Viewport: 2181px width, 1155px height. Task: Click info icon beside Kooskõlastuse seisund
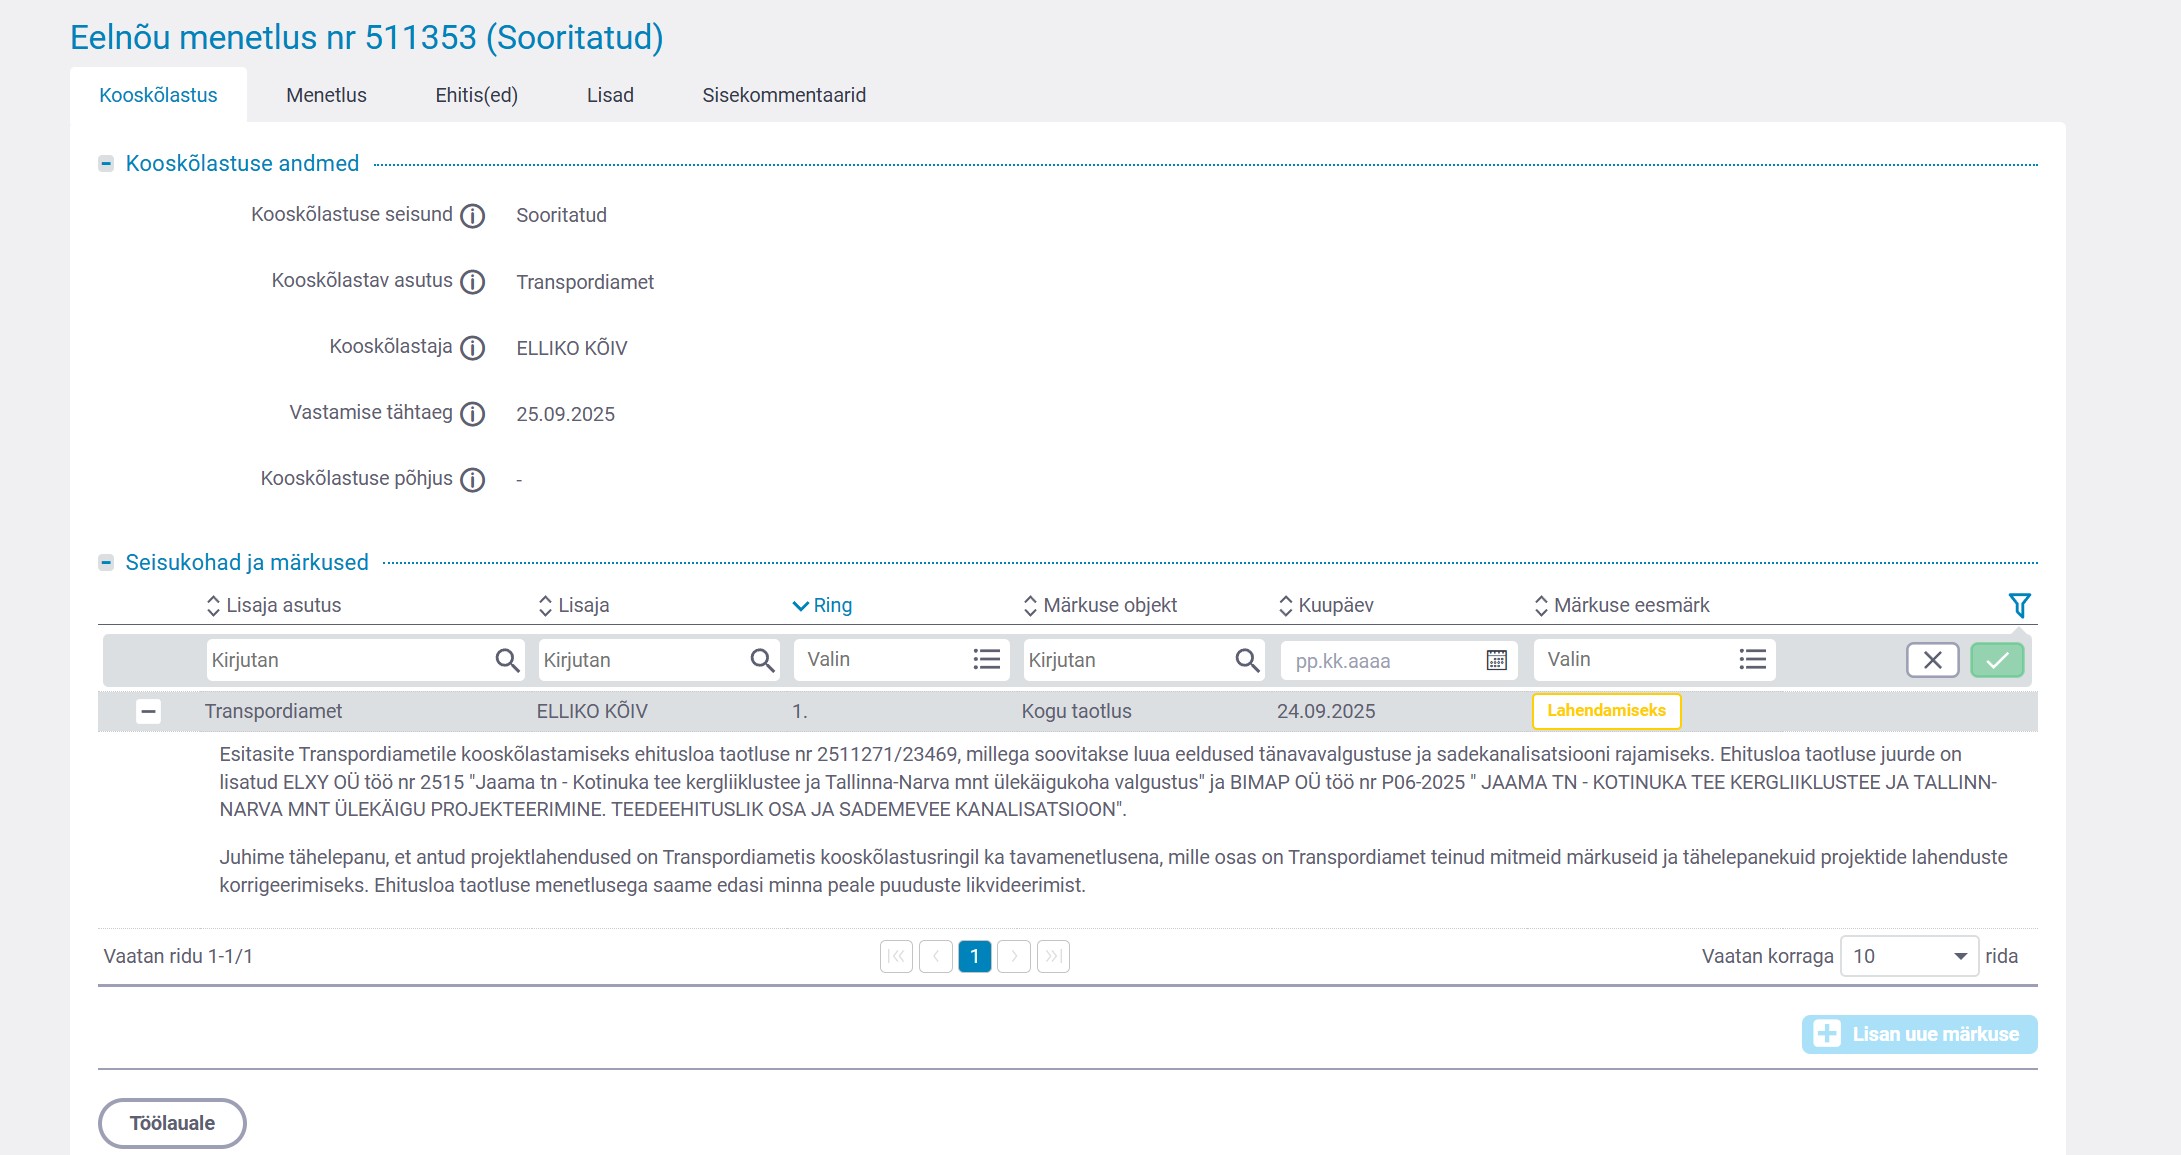(x=472, y=216)
